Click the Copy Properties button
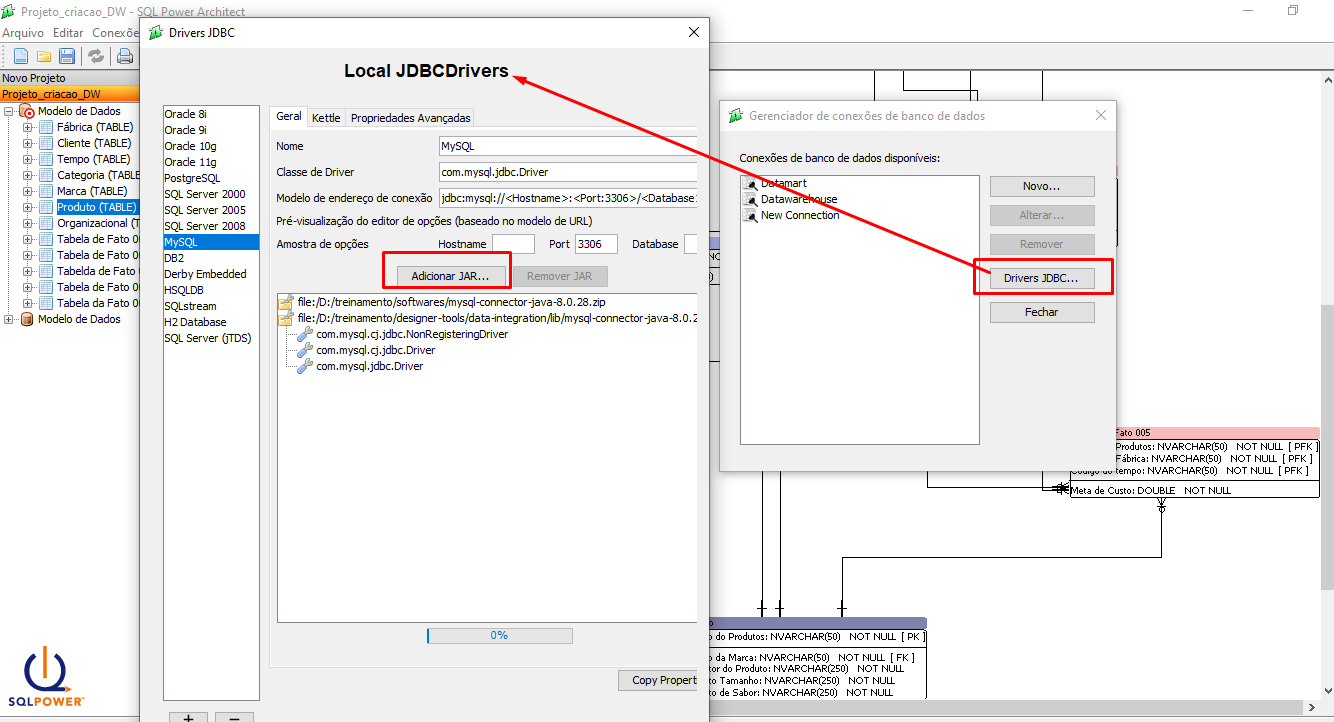1334x722 pixels. click(658, 680)
